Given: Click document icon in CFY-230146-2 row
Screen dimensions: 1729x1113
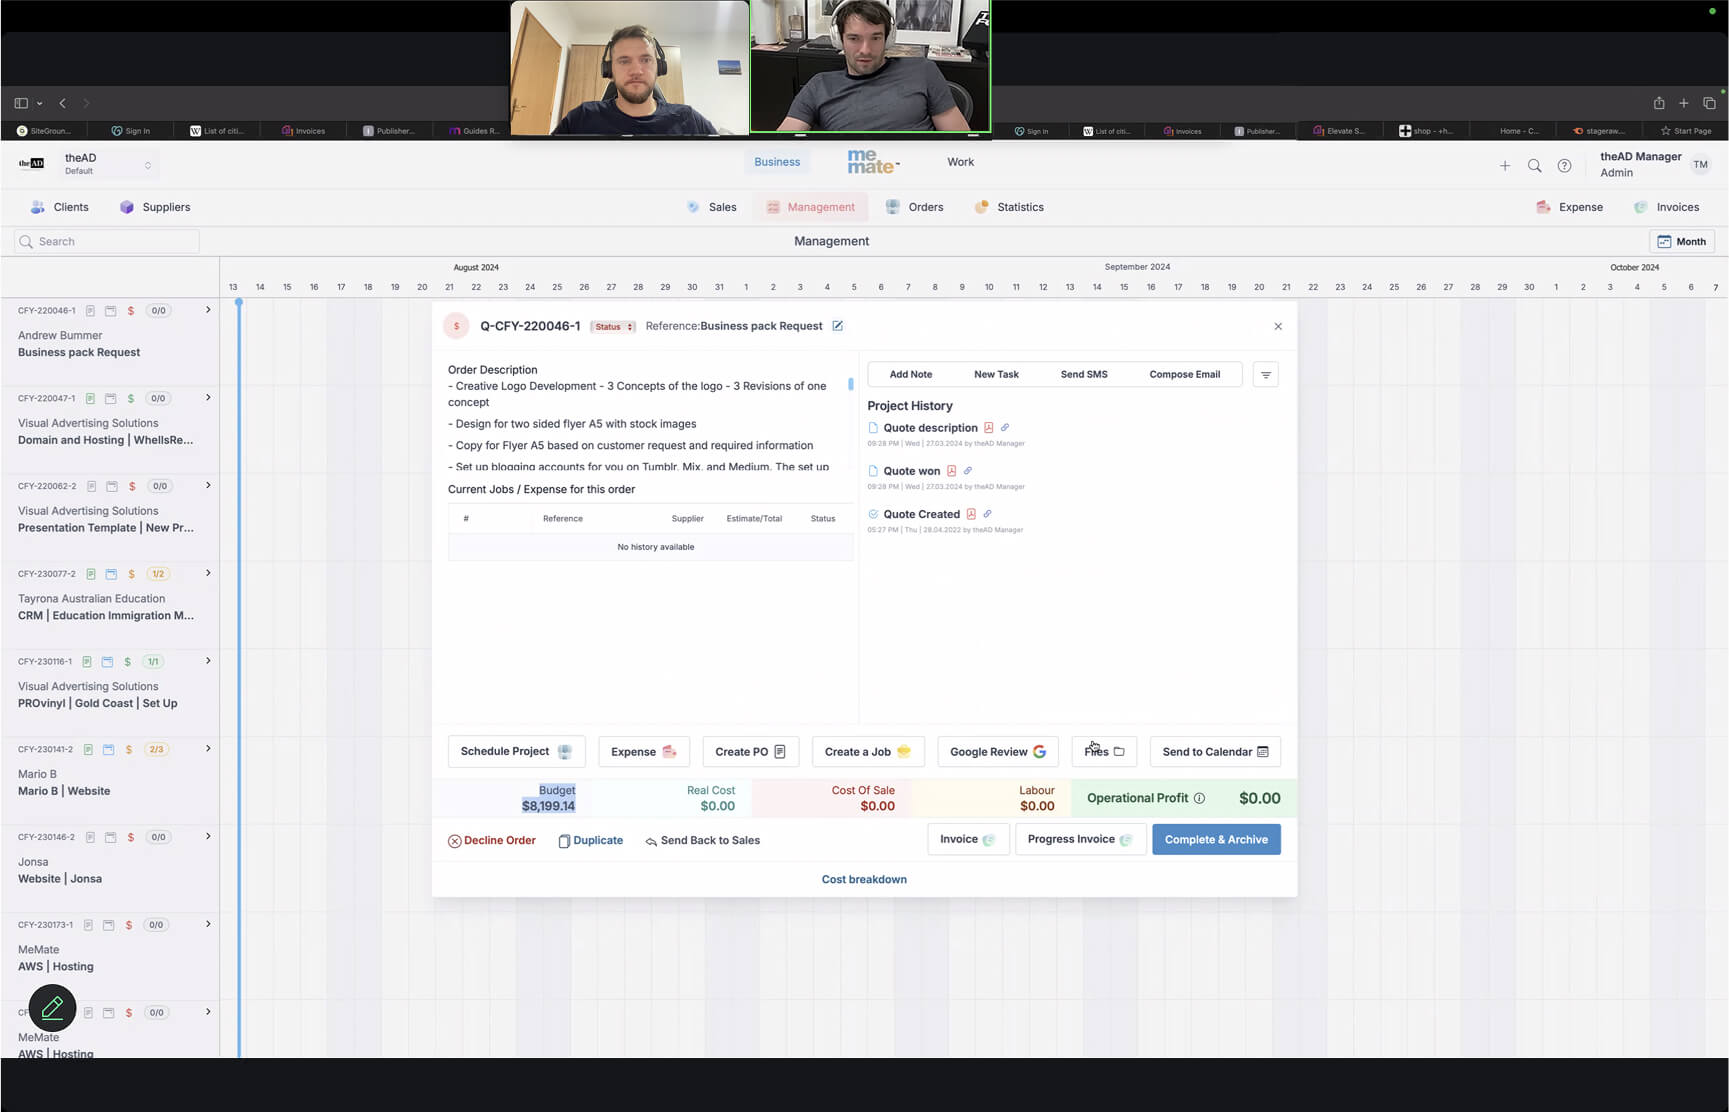Looking at the screenshot, I should coord(90,838).
